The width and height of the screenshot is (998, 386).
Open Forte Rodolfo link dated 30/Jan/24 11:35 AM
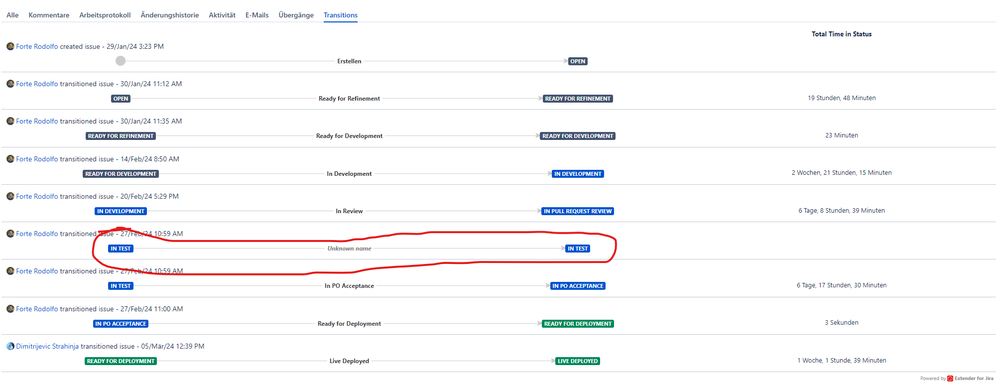(x=37, y=121)
